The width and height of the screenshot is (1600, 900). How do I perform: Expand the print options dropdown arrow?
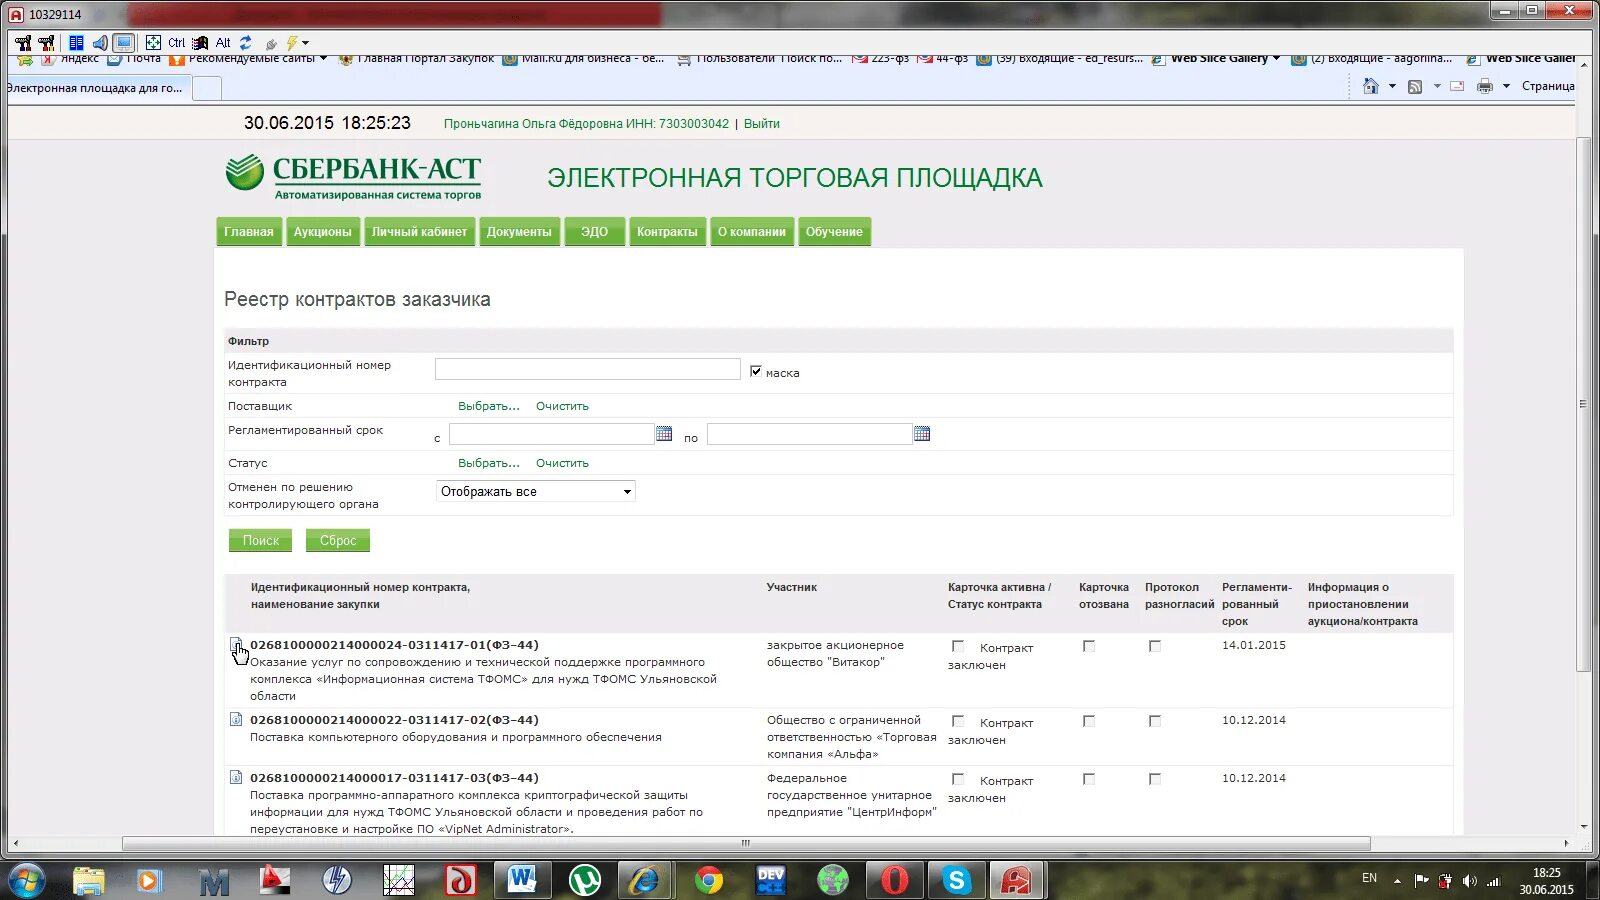point(1506,87)
